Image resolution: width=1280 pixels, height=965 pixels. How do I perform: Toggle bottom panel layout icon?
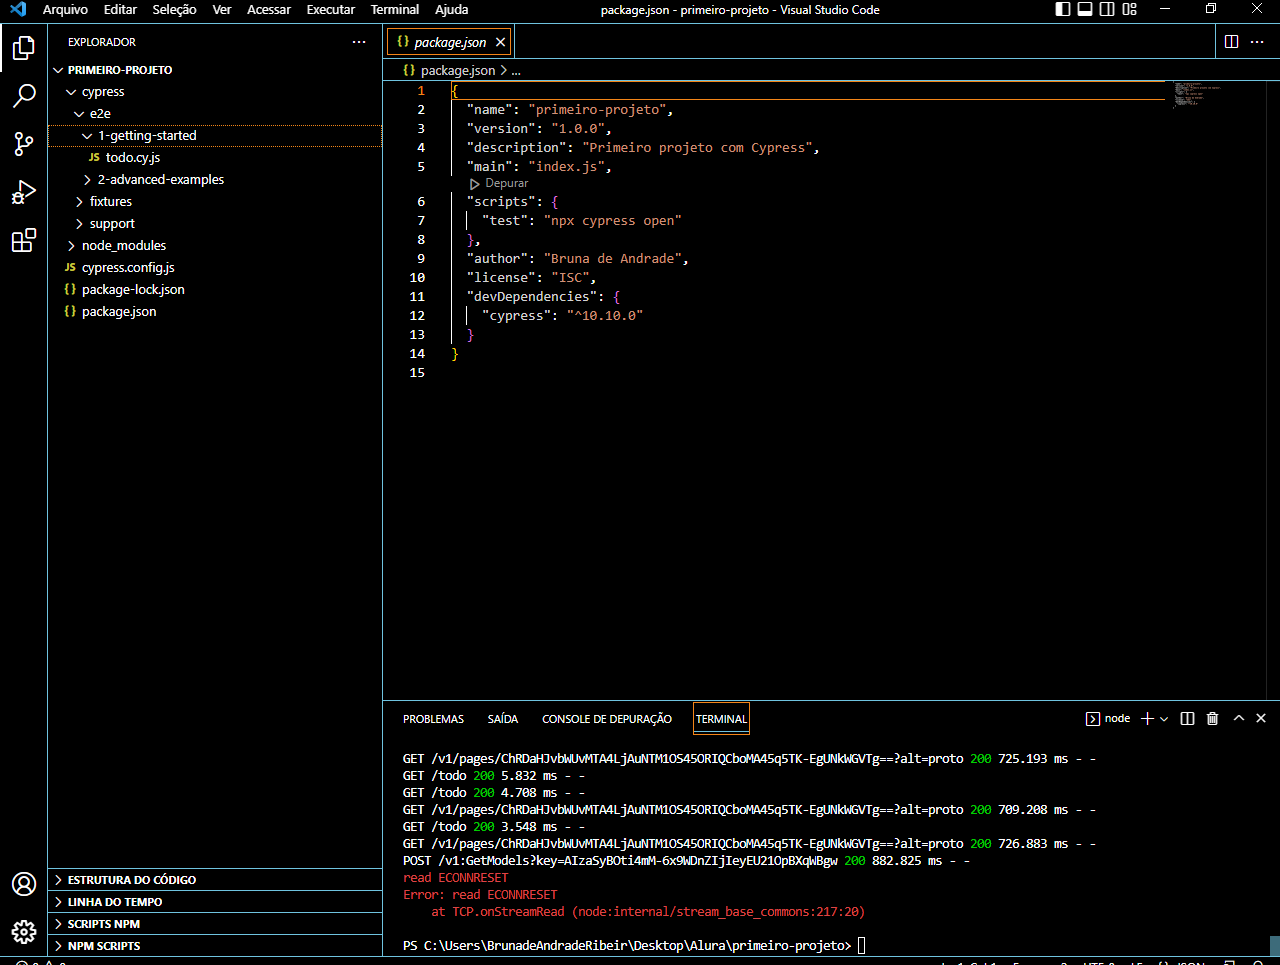click(x=1085, y=9)
